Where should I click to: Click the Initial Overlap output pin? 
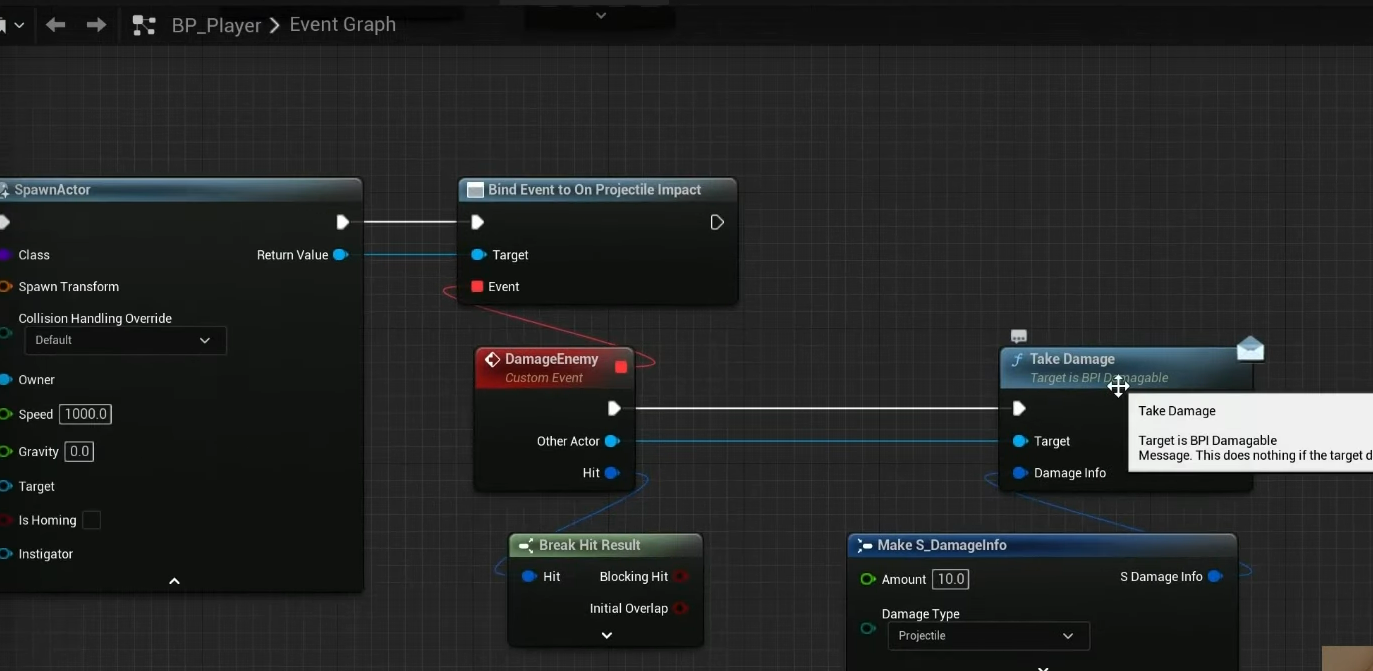[681, 609]
